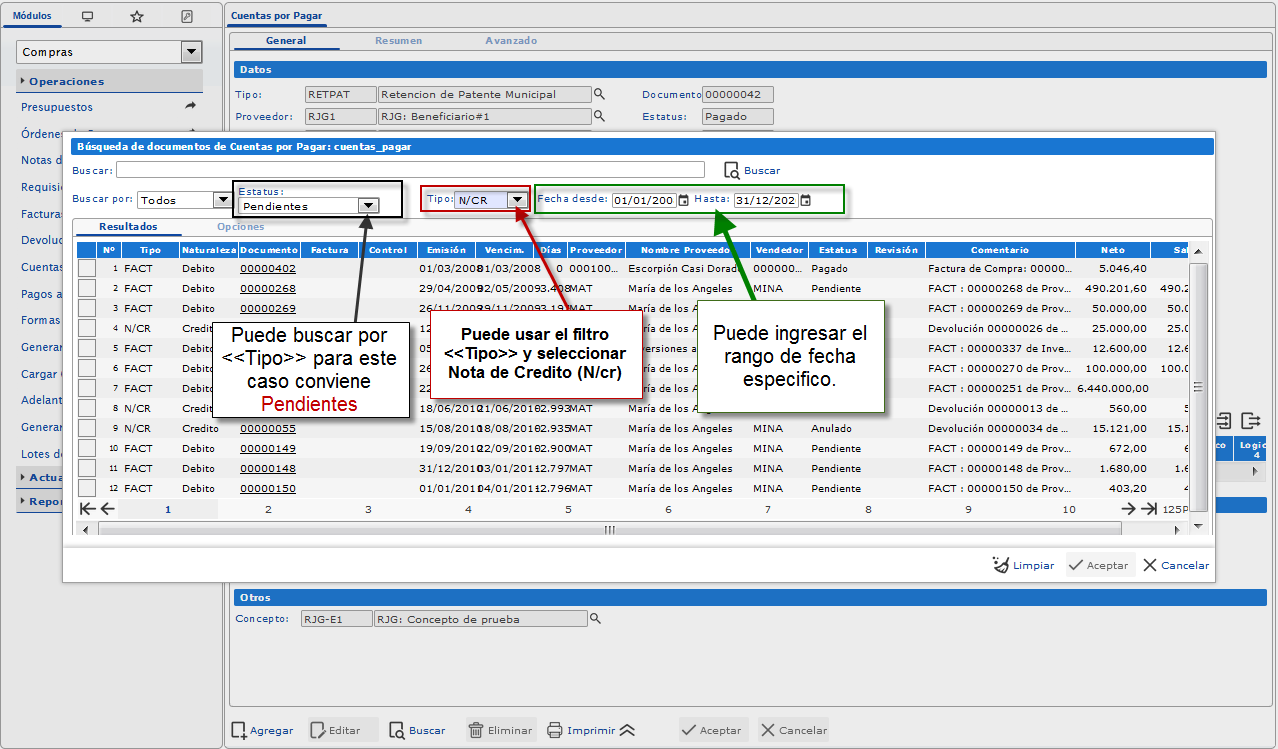Click lookup magnifier beside Tipo field
The height and width of the screenshot is (749, 1278).
pyautogui.click(x=600, y=94)
